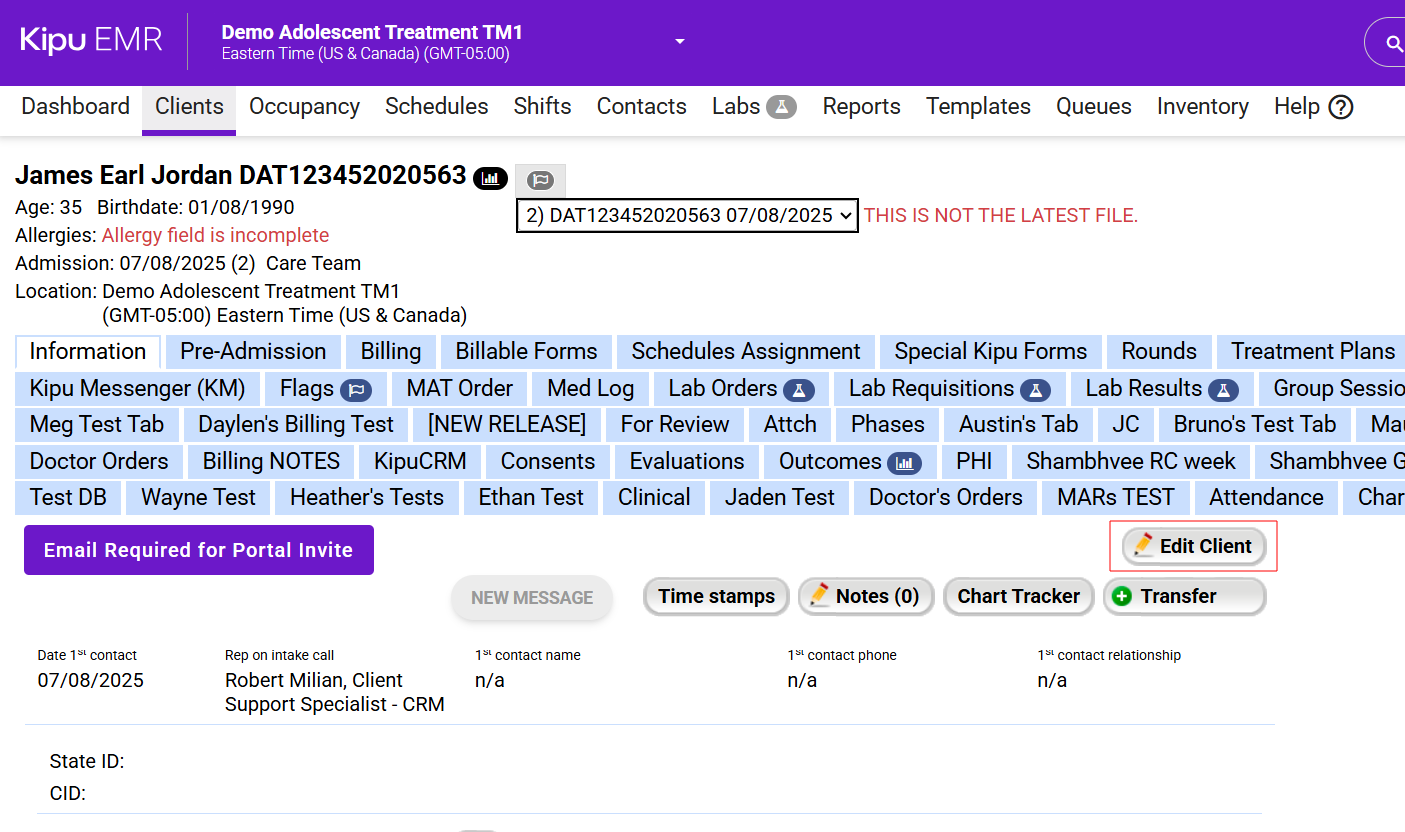This screenshot has height=832, width=1405.
Task: Open the Help question mark icon
Action: (1340, 107)
